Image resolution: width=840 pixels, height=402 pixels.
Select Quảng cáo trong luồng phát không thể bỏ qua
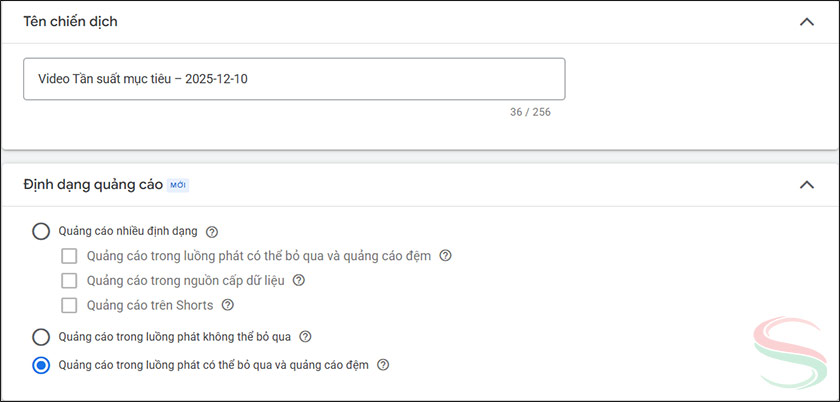(41, 337)
